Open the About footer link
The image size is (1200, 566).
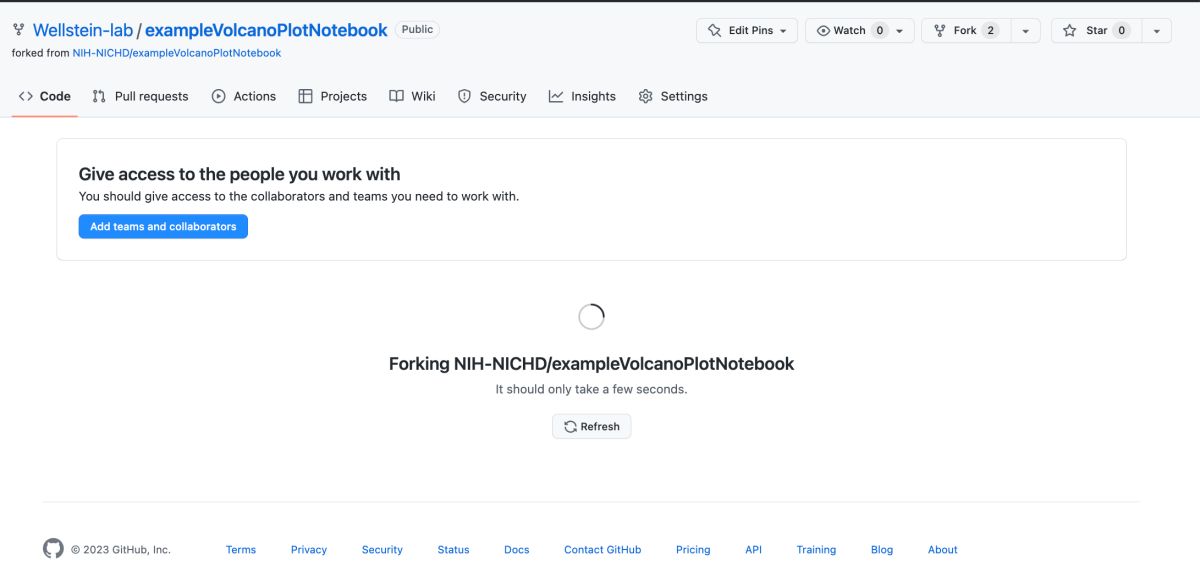pos(943,550)
